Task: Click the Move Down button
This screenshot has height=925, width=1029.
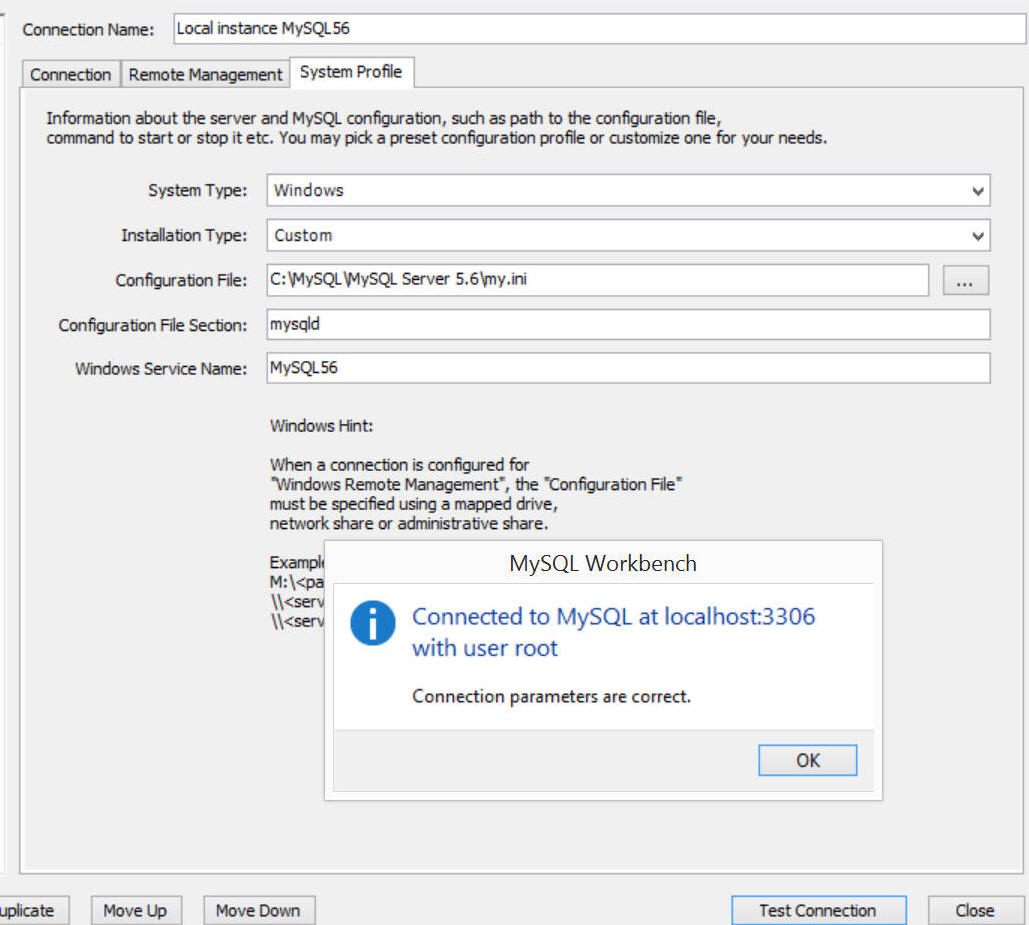Action: point(259,911)
